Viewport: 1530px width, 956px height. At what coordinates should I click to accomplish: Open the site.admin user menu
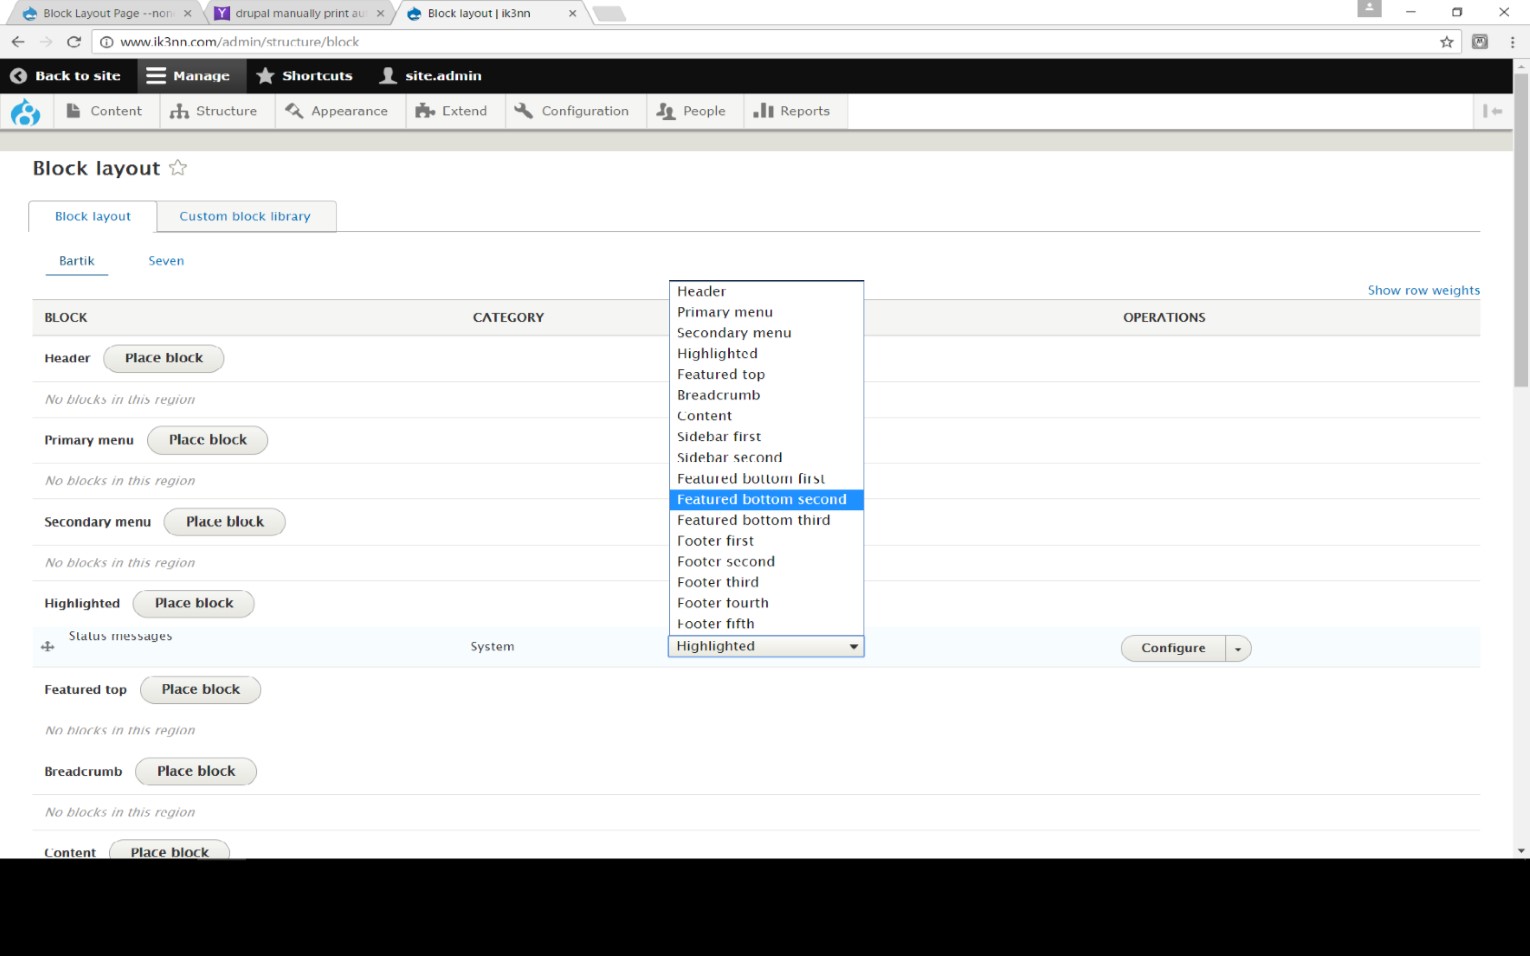431,76
